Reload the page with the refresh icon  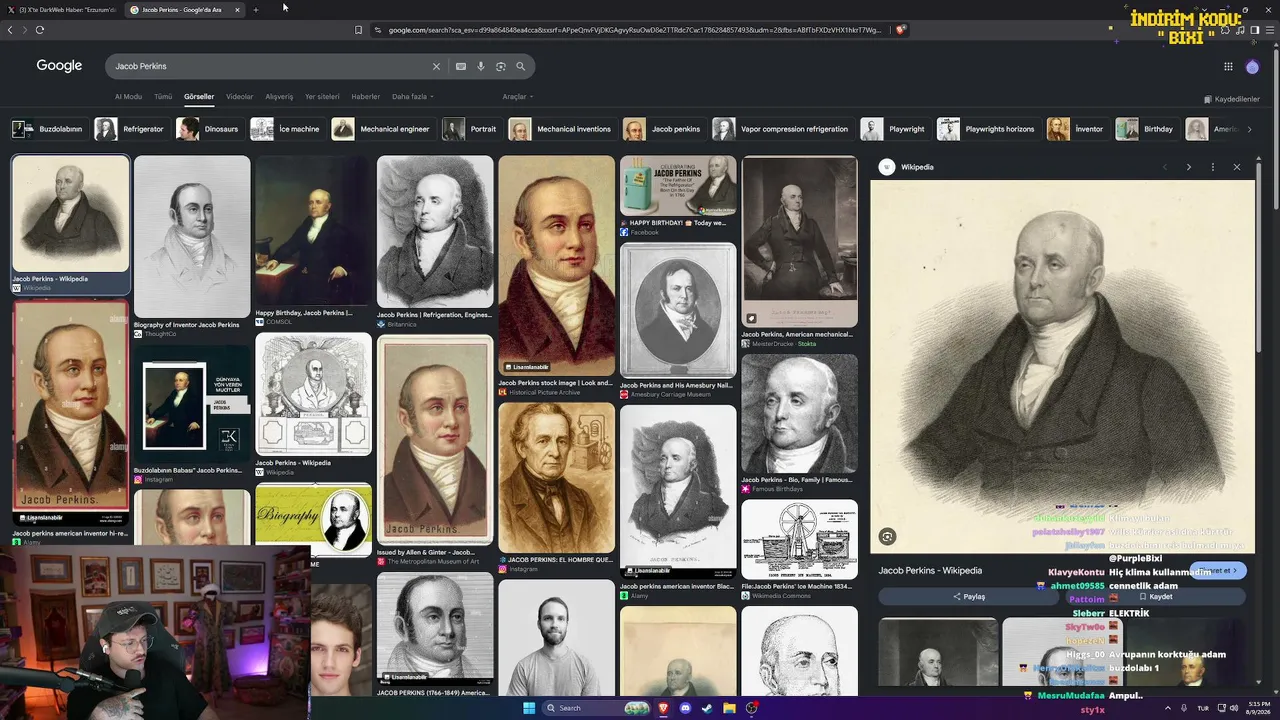tap(40, 30)
